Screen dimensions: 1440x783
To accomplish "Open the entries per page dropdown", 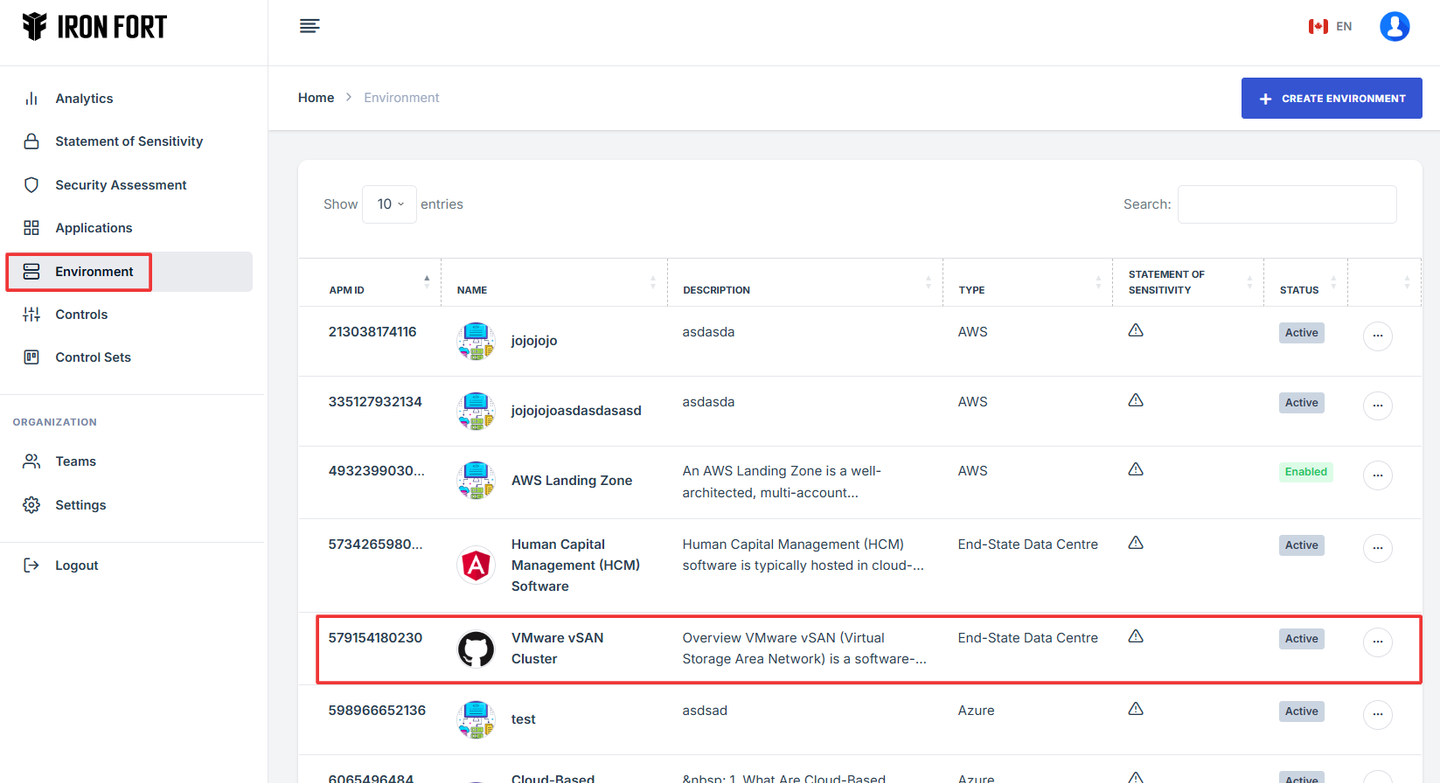I will [x=389, y=204].
